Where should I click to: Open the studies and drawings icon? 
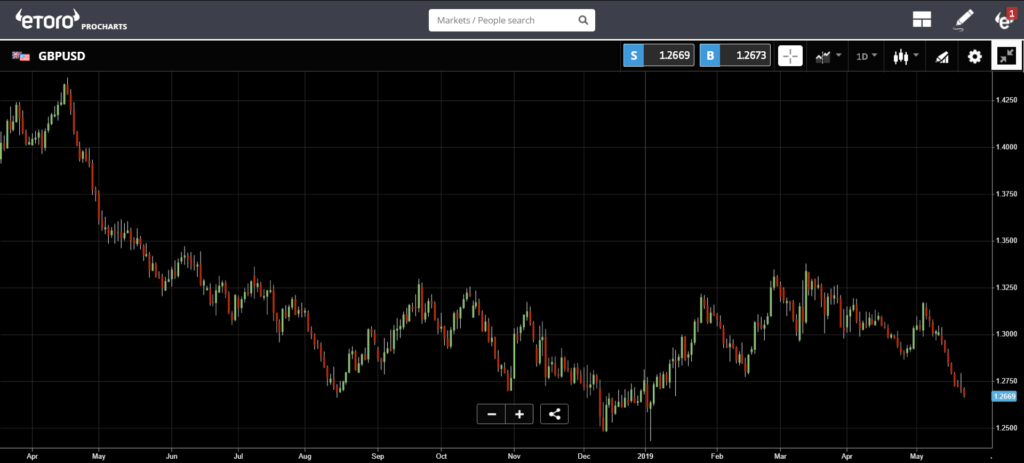point(941,57)
